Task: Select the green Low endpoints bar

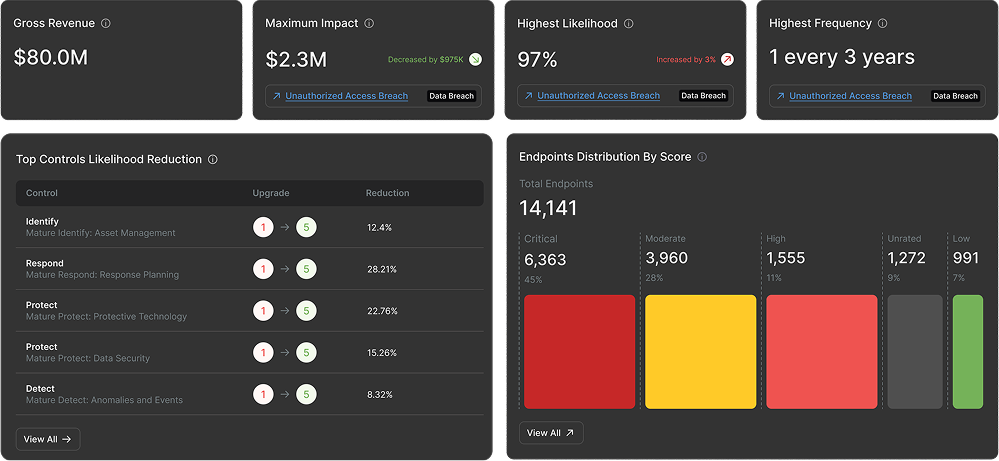Action: tap(967, 351)
